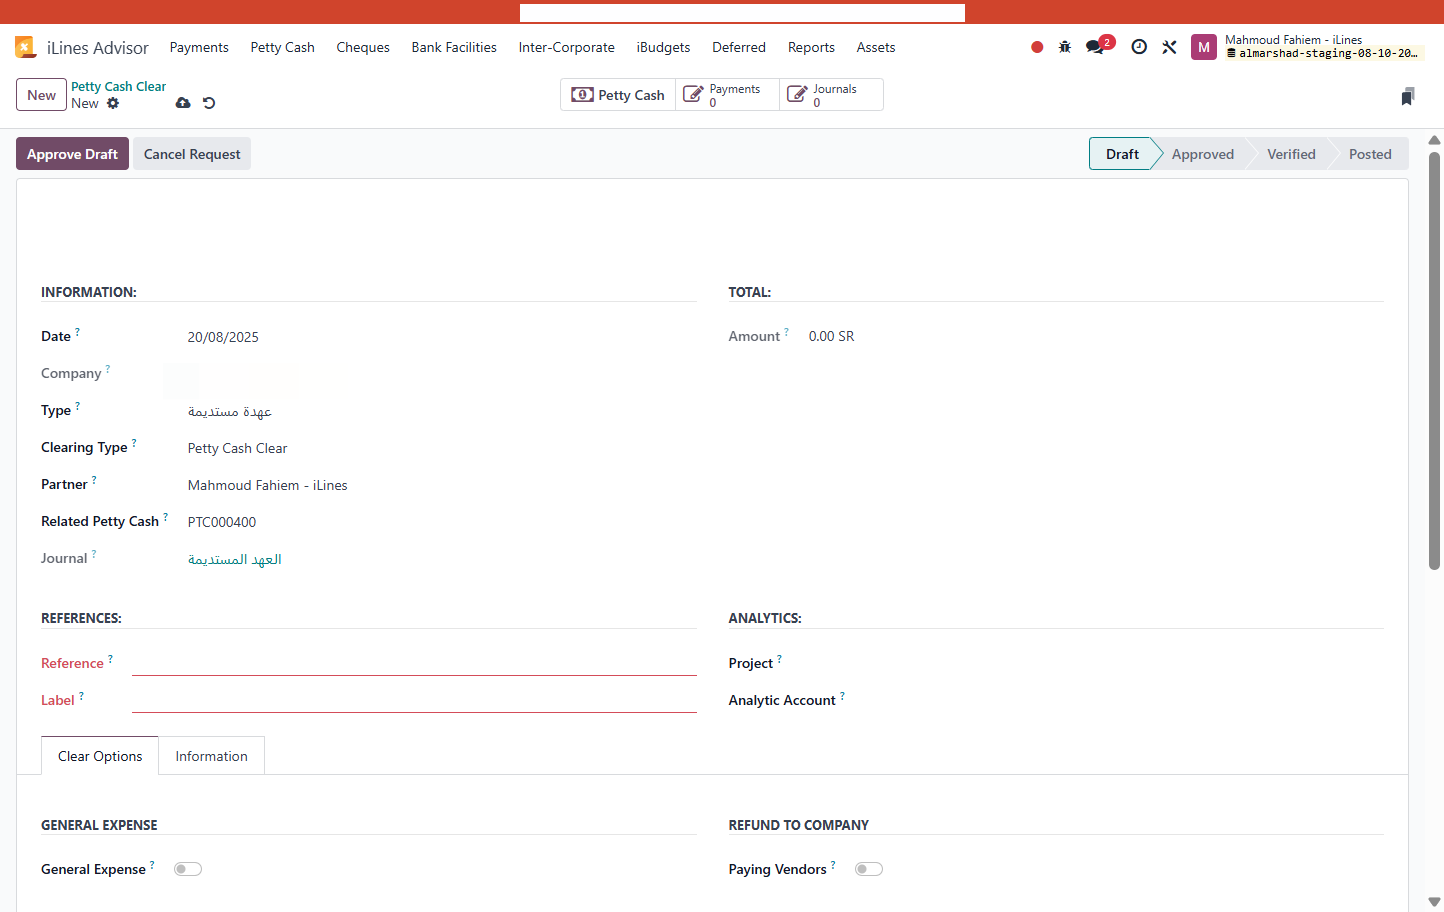Click the iLines Advisor app logo icon
The width and height of the screenshot is (1444, 912).
pos(25,47)
